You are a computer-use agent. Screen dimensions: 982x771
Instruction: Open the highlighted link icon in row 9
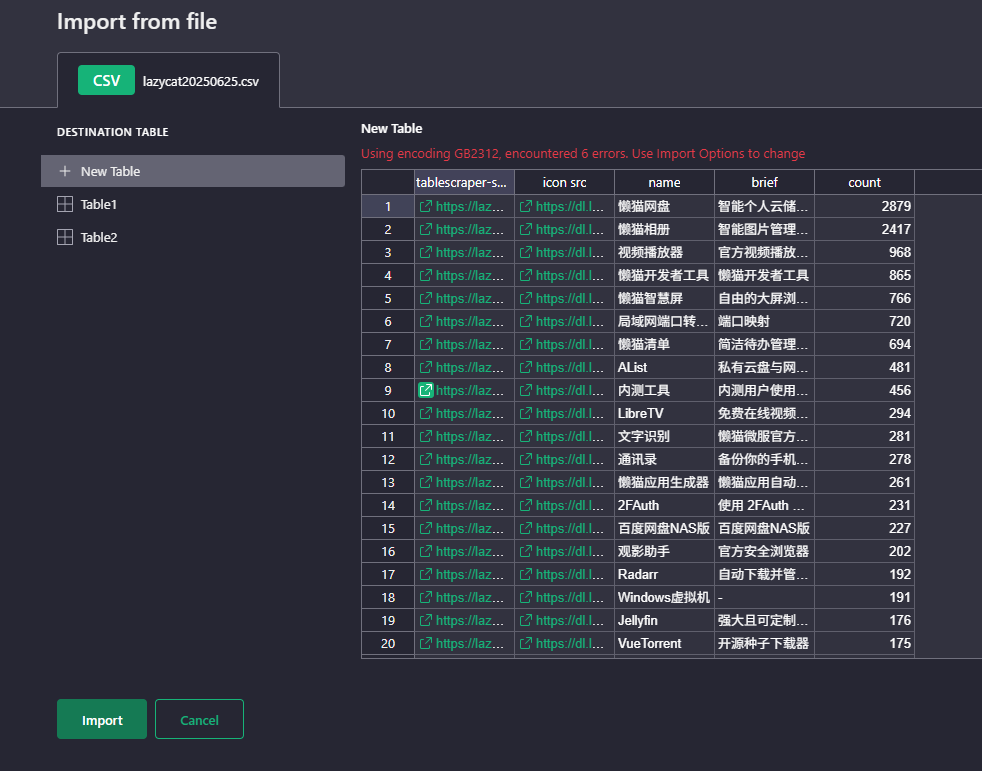(x=426, y=390)
